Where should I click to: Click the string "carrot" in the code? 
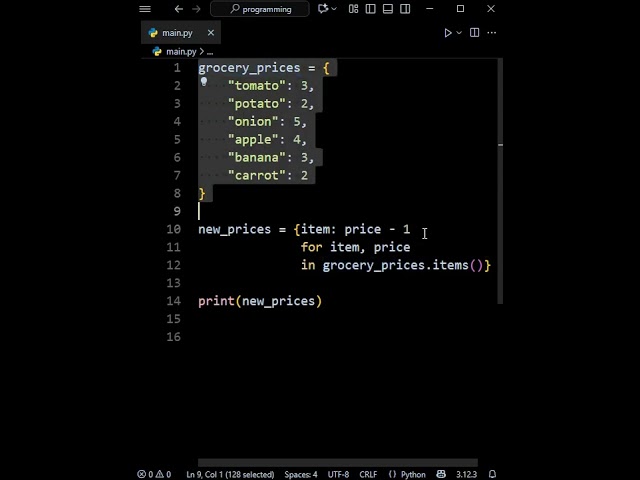coord(257,176)
